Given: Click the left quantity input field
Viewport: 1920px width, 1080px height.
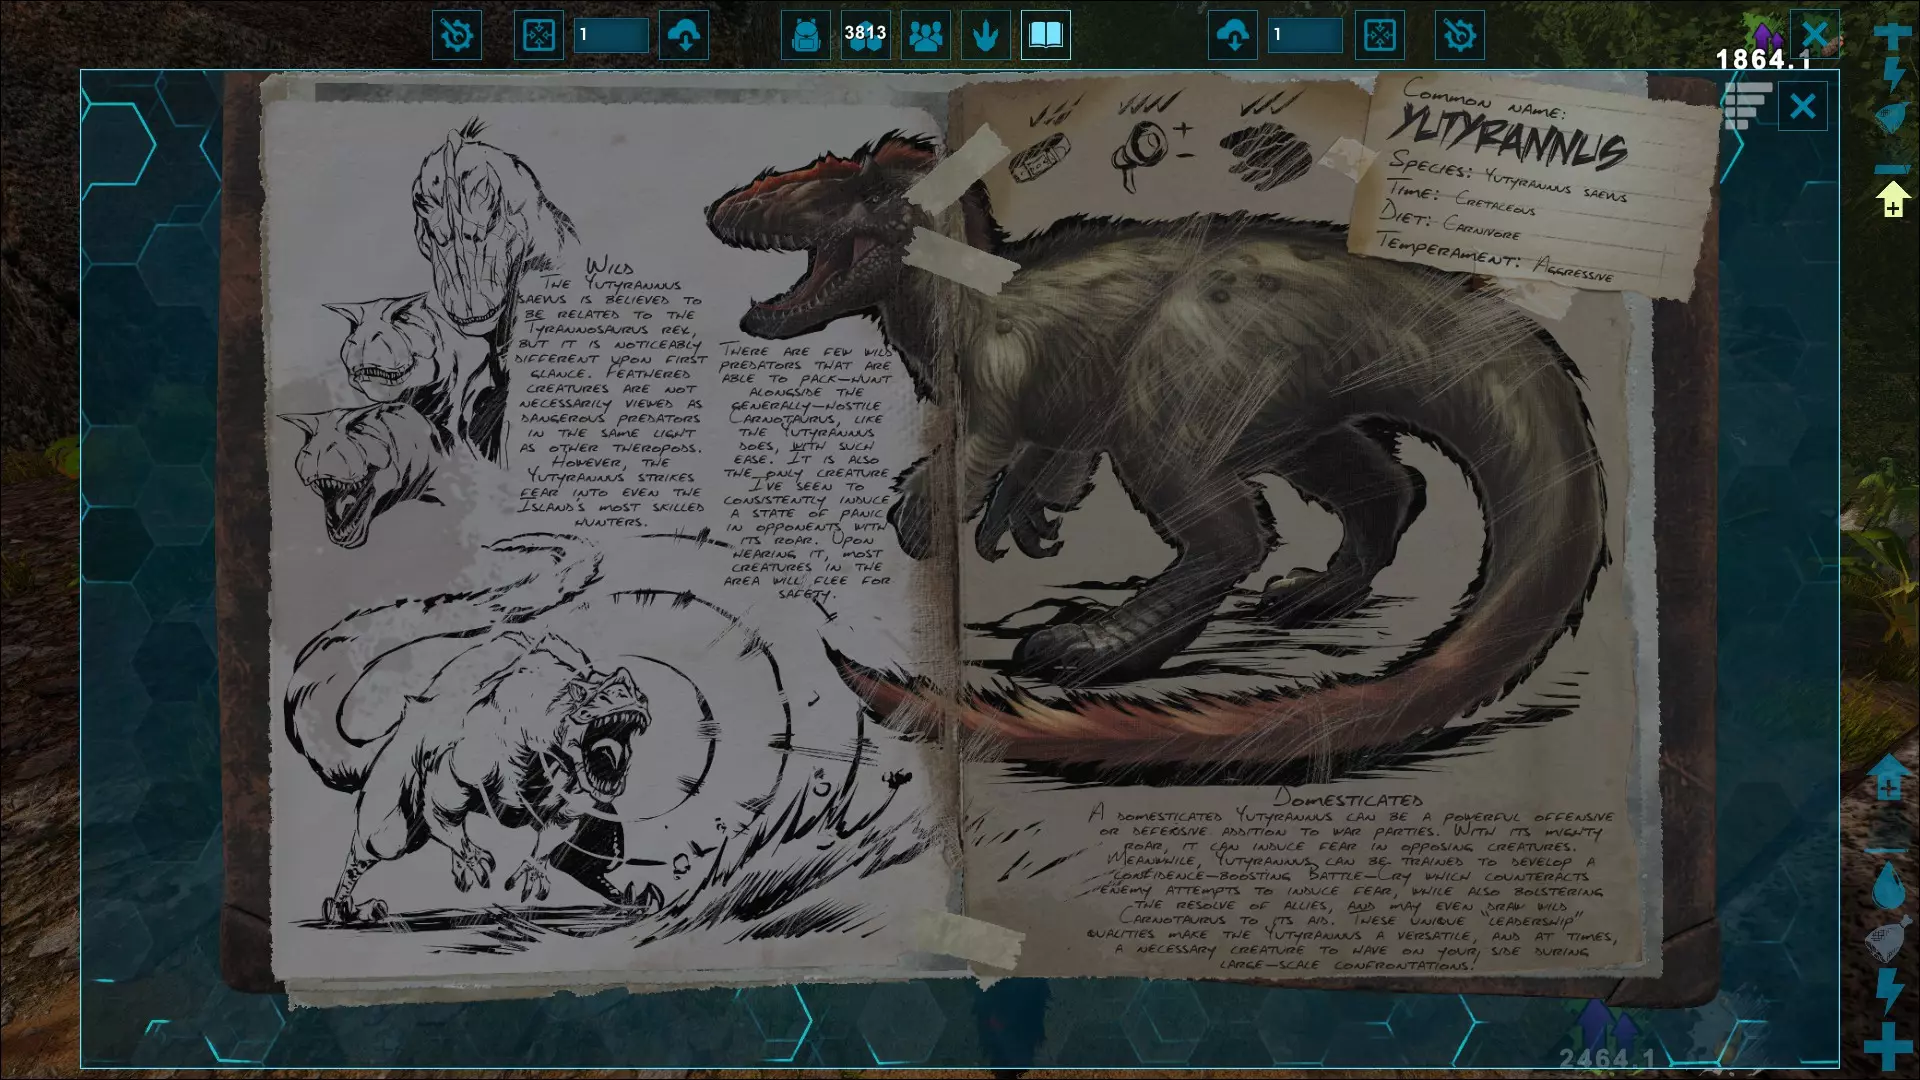Looking at the screenshot, I should [x=611, y=36].
